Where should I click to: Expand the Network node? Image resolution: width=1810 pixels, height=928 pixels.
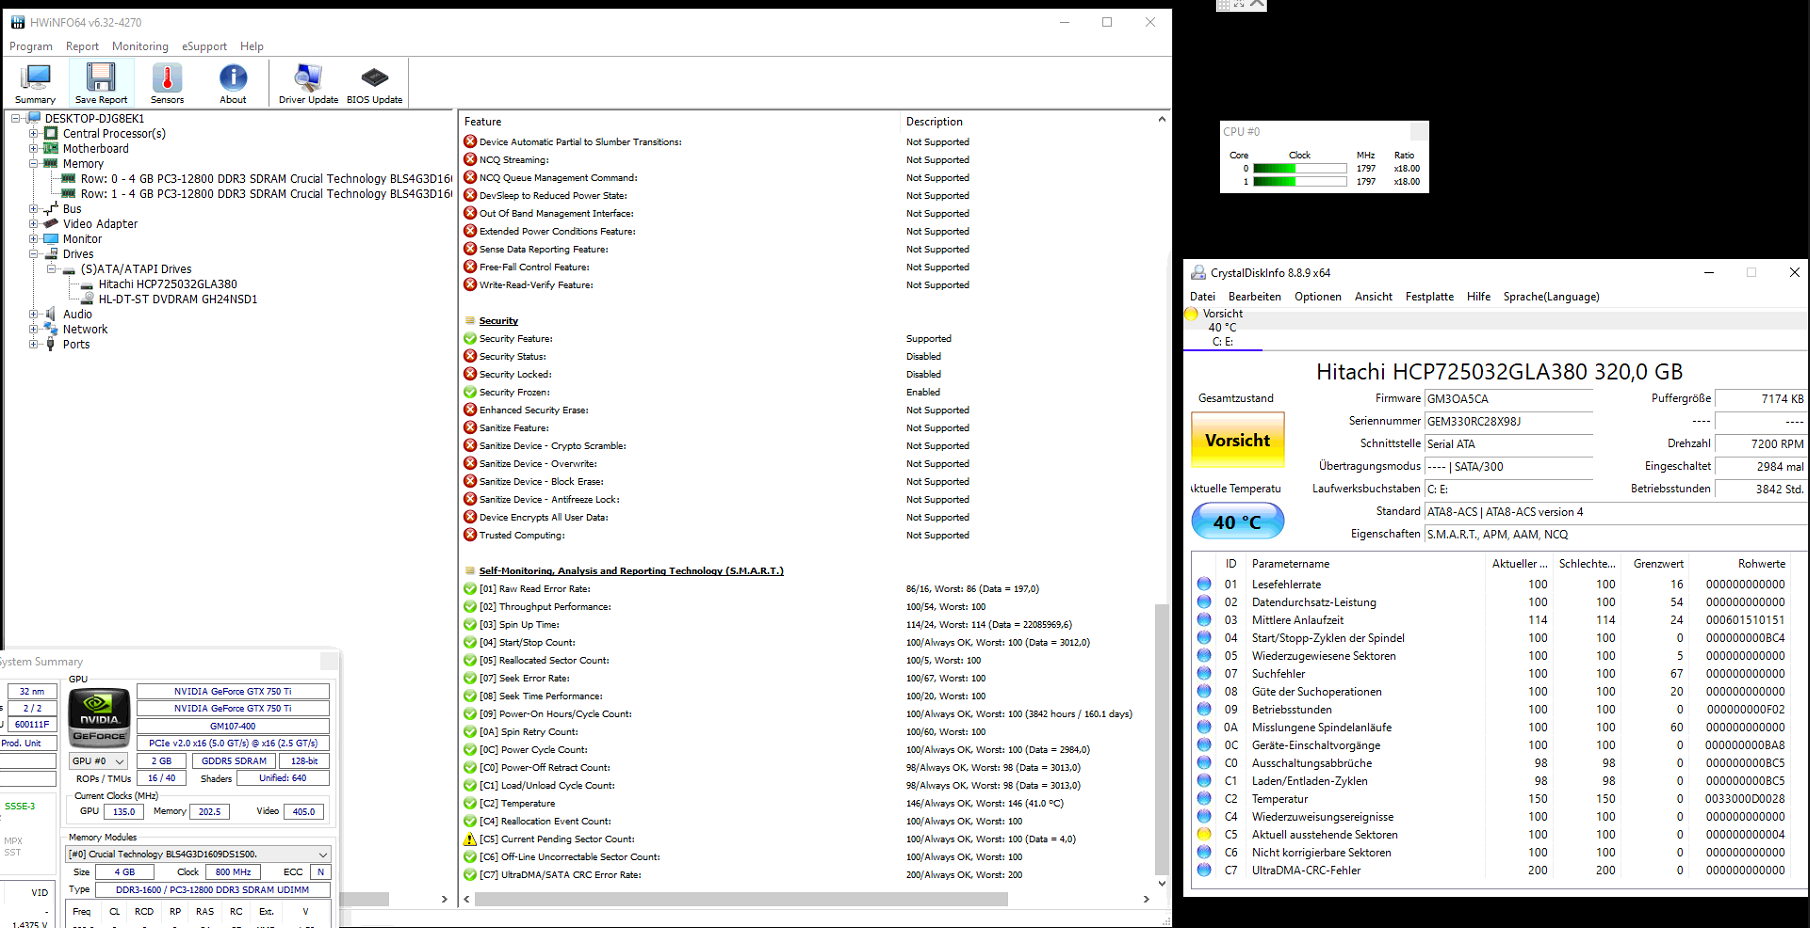coord(33,329)
